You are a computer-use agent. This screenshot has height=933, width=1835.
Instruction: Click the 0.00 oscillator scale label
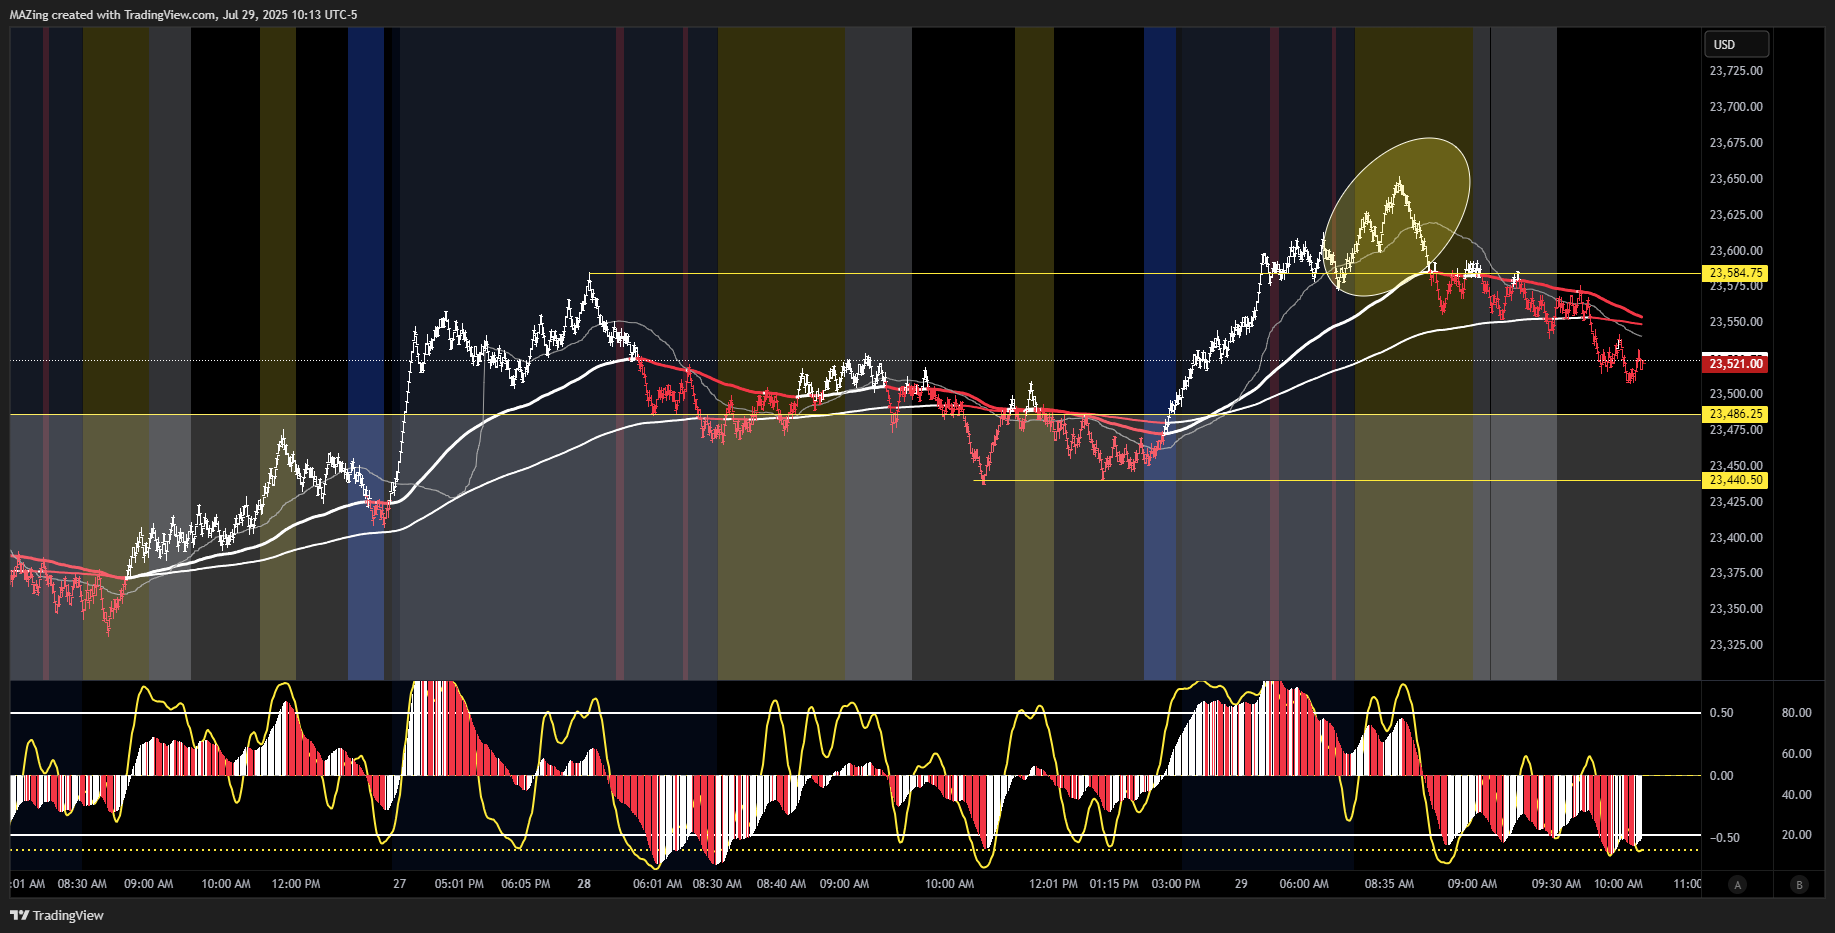click(1722, 776)
